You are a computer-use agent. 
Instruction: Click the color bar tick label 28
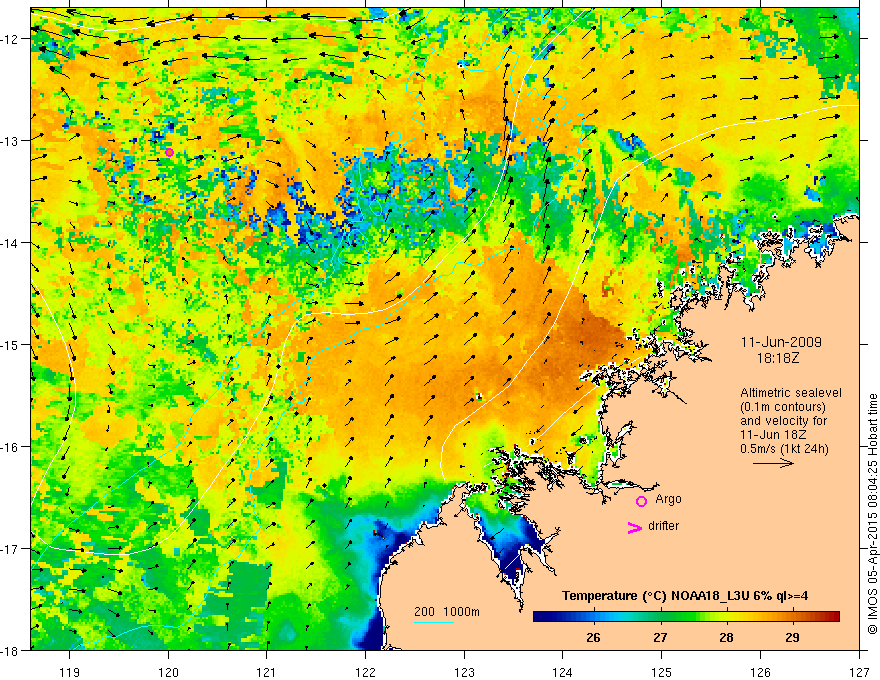pyautogui.click(x=726, y=638)
